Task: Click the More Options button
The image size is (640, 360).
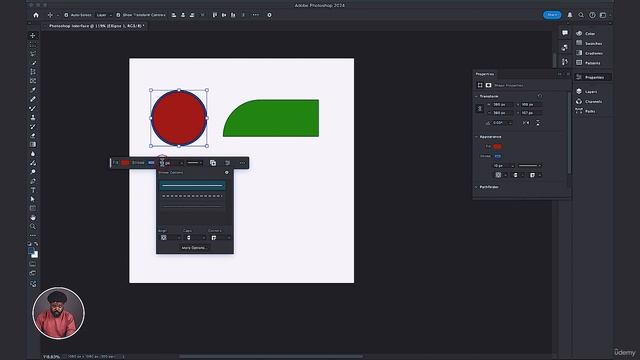Action: pos(193,248)
